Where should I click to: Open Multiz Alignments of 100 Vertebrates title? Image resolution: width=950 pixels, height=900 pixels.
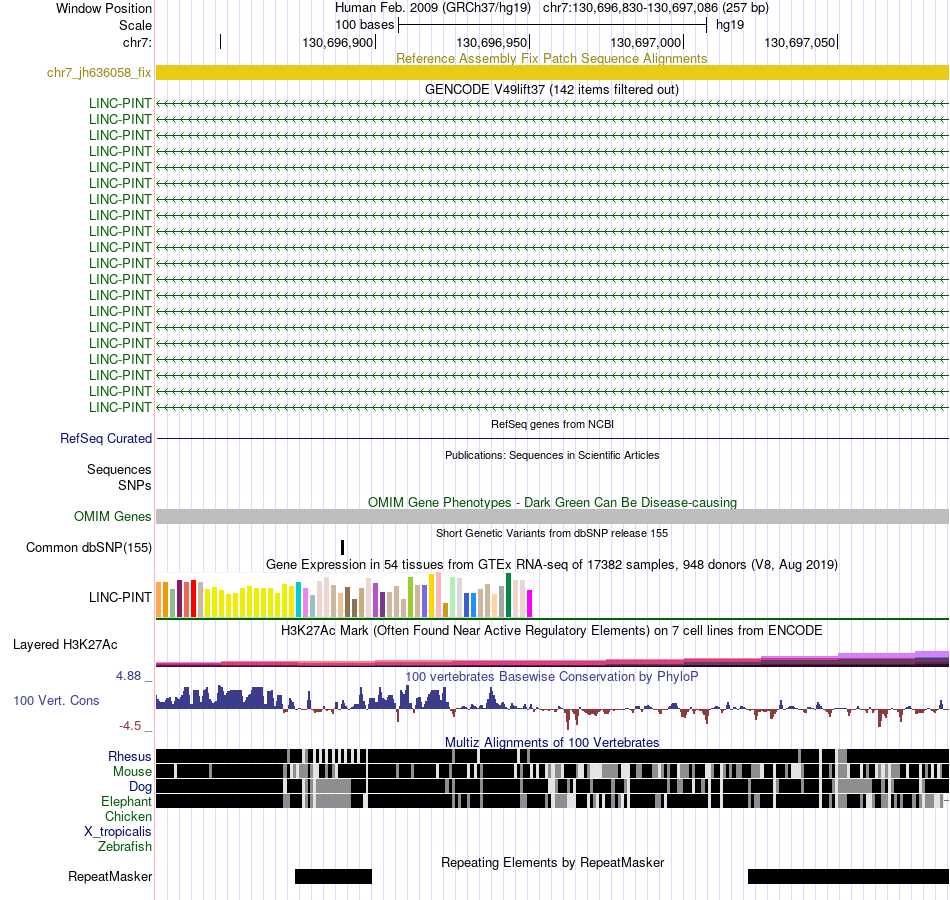552,742
